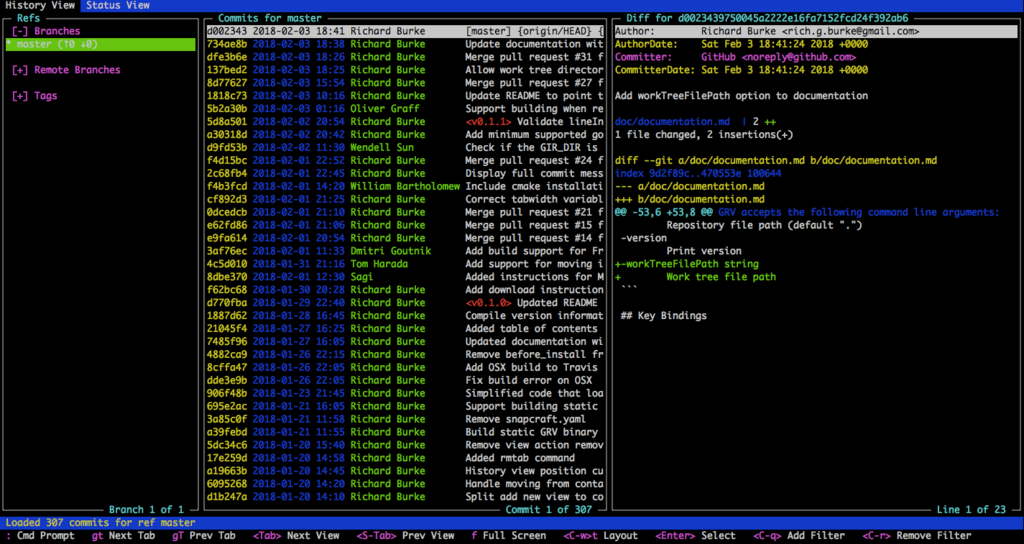Click 'Loaded 307 commits' status message
Viewport: 1024px width, 544px height.
(101, 523)
